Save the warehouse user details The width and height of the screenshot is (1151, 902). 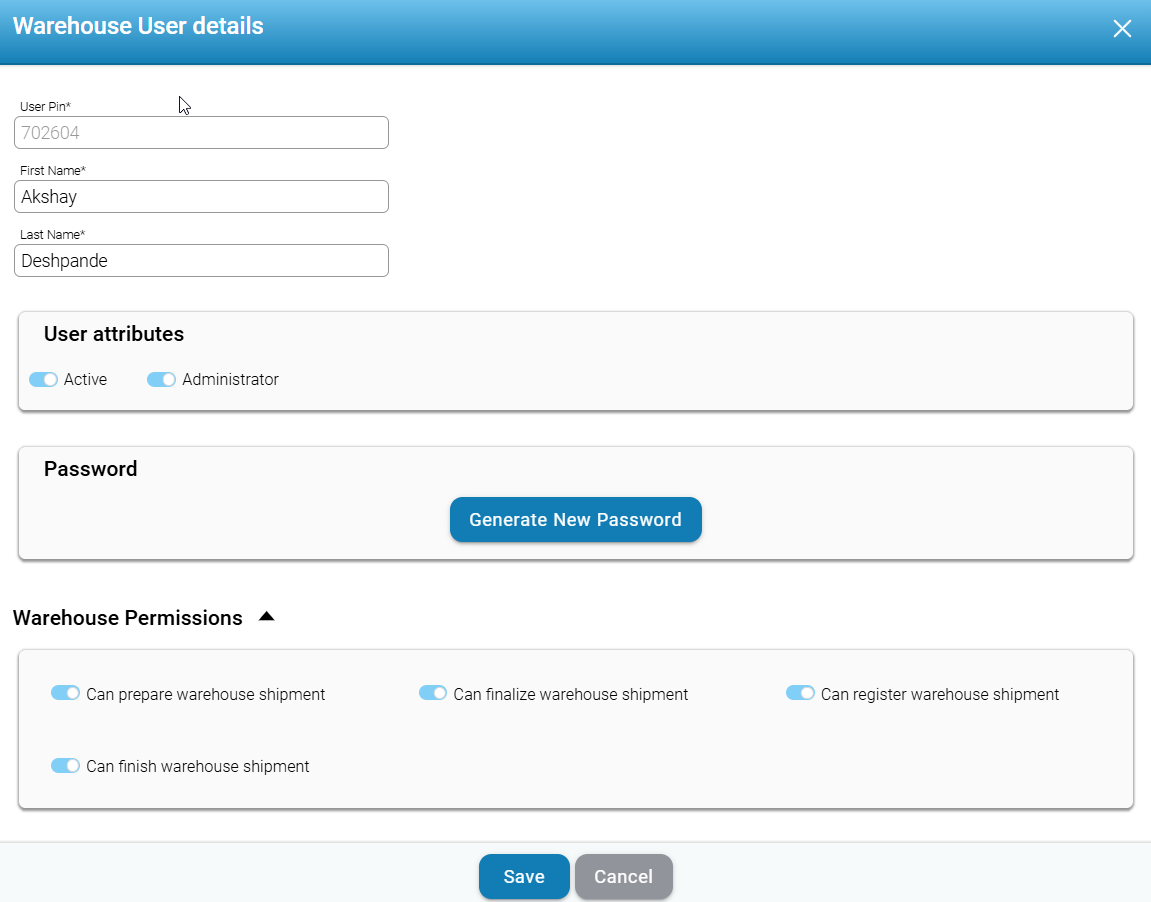[524, 877]
